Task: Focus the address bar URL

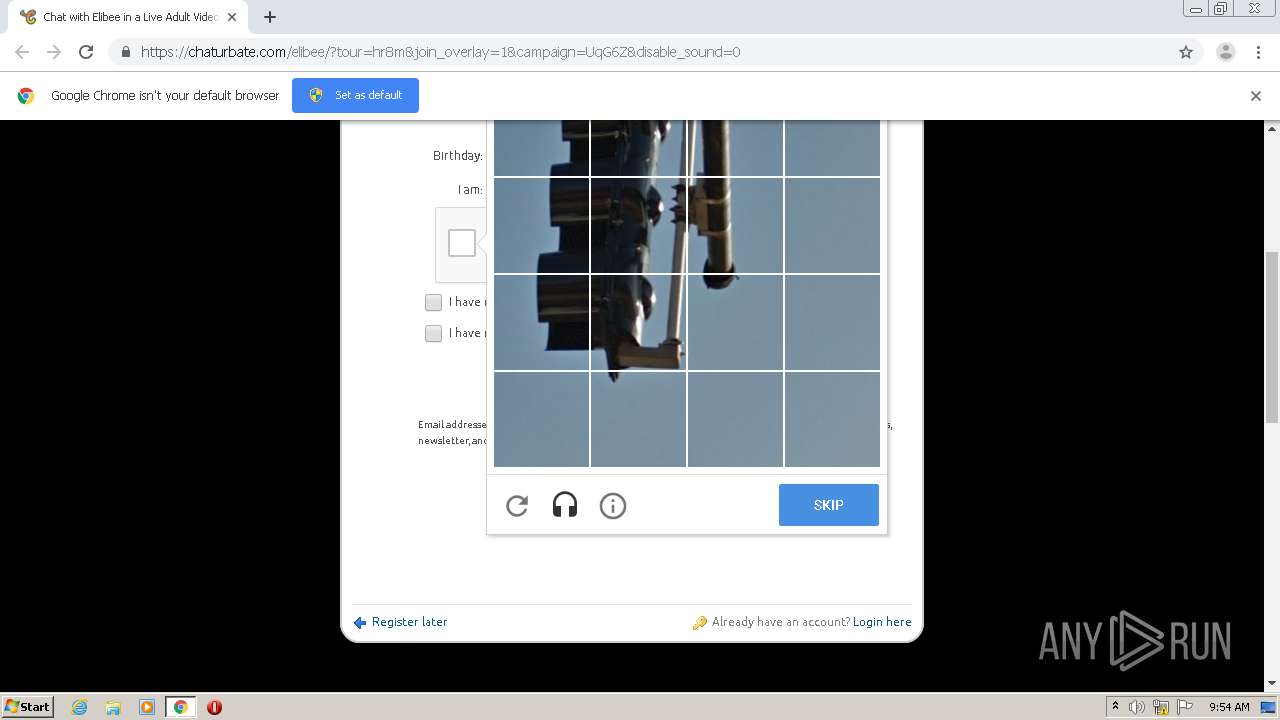Action: [x=440, y=52]
